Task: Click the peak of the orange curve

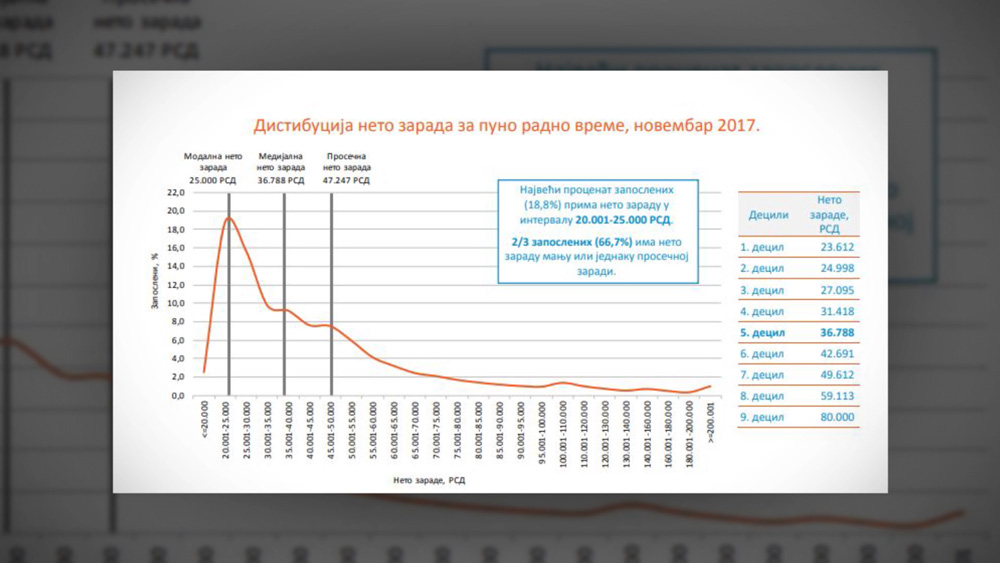Action: point(229,218)
